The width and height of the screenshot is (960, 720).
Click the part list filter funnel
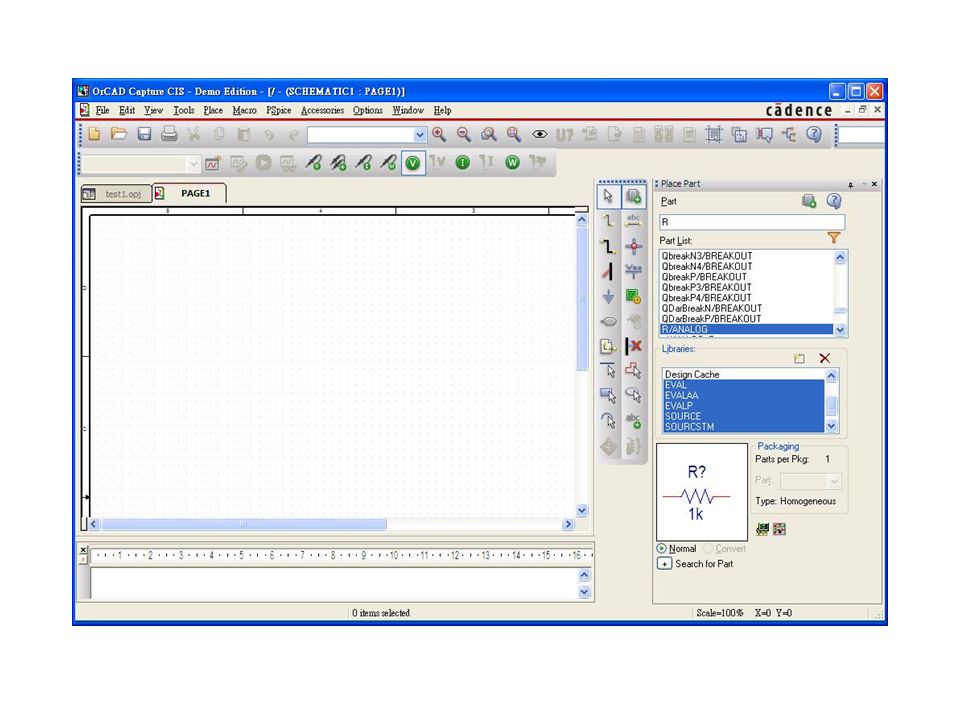click(834, 238)
